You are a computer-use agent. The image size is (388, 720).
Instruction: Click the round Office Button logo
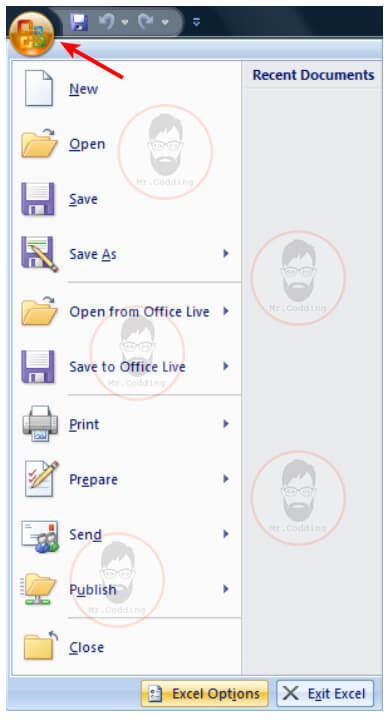[32, 34]
